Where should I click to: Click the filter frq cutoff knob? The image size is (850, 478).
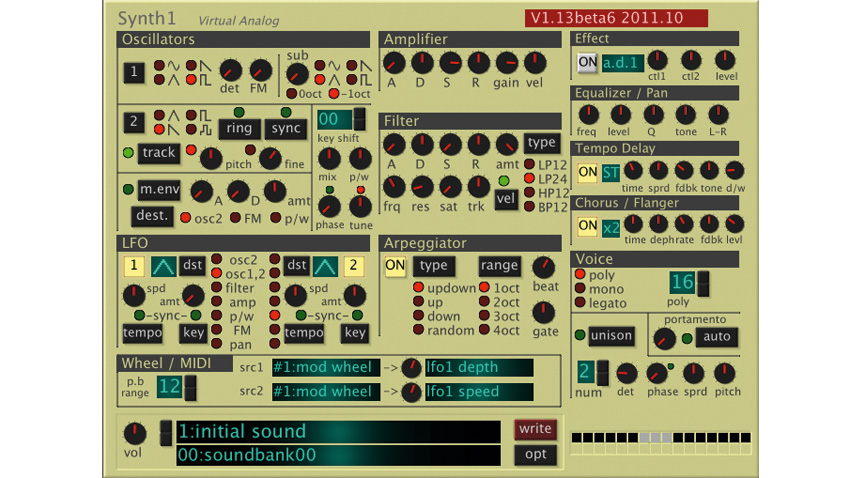pyautogui.click(x=394, y=187)
